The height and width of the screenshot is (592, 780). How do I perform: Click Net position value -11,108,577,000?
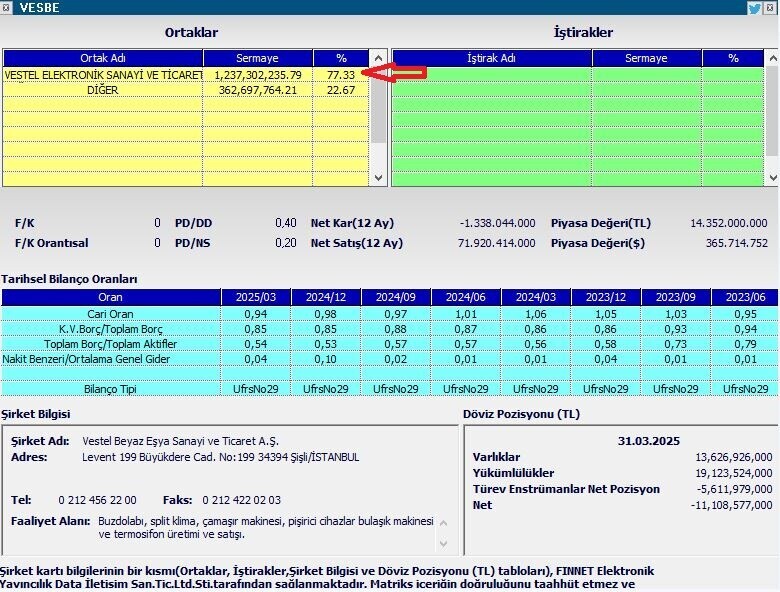tap(732, 505)
